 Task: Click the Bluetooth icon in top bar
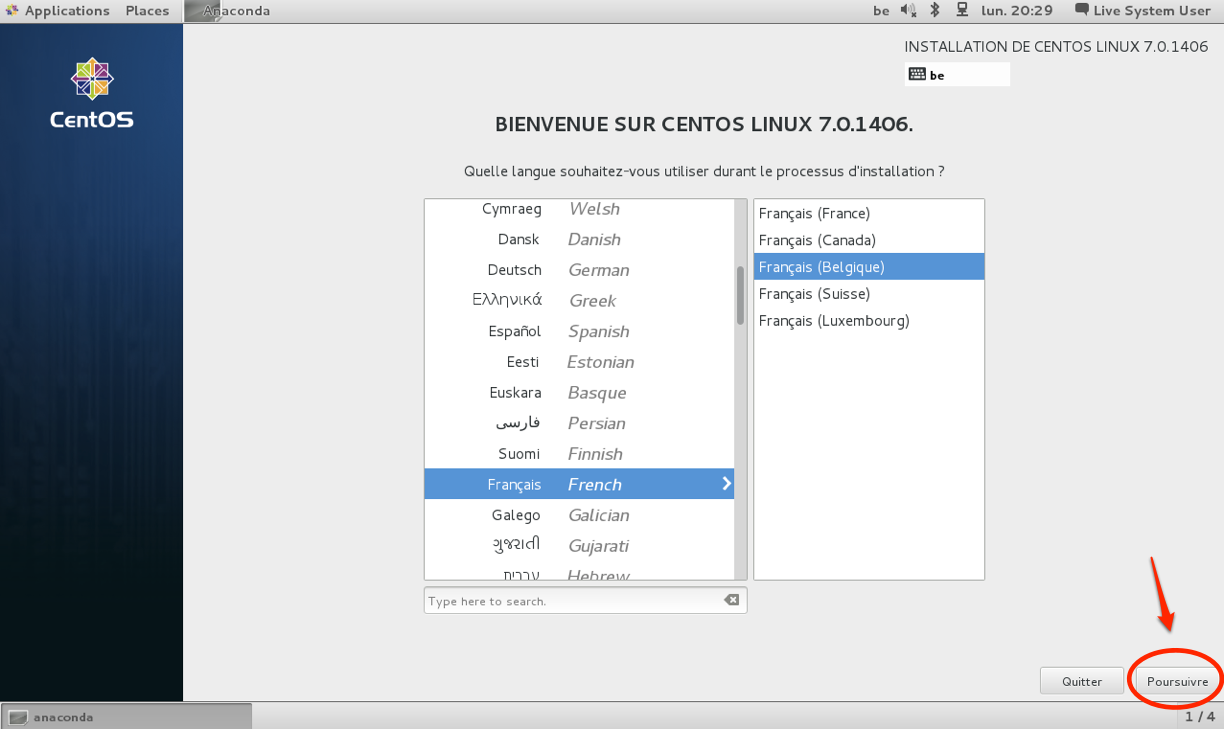click(935, 11)
